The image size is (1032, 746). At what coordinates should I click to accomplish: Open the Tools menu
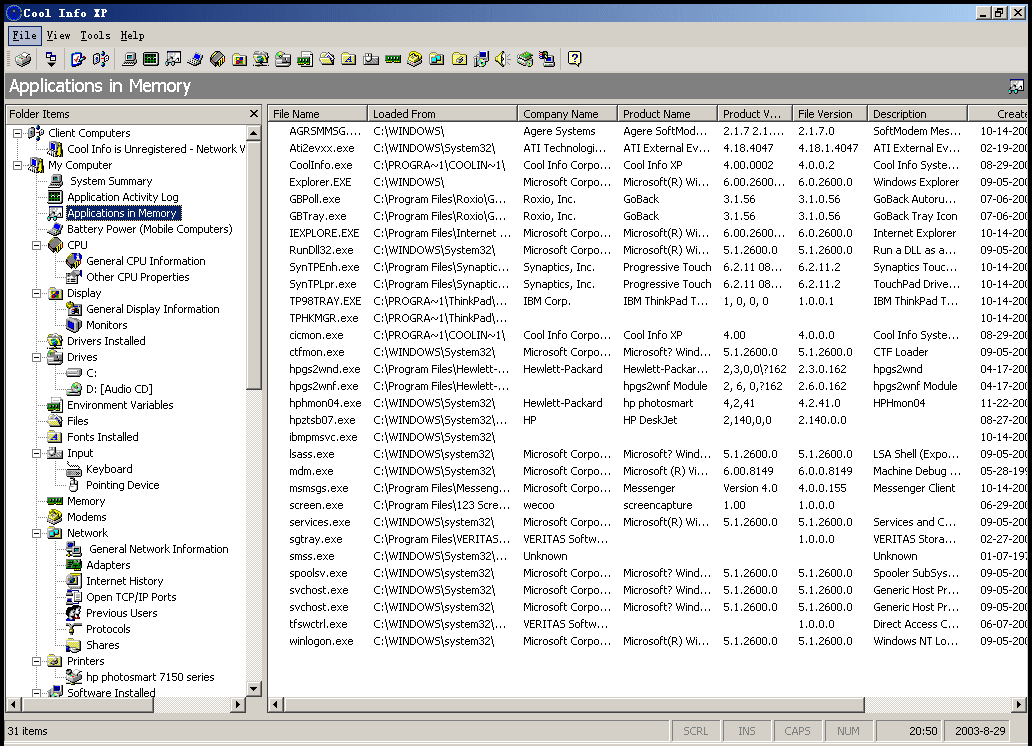[x=95, y=36]
